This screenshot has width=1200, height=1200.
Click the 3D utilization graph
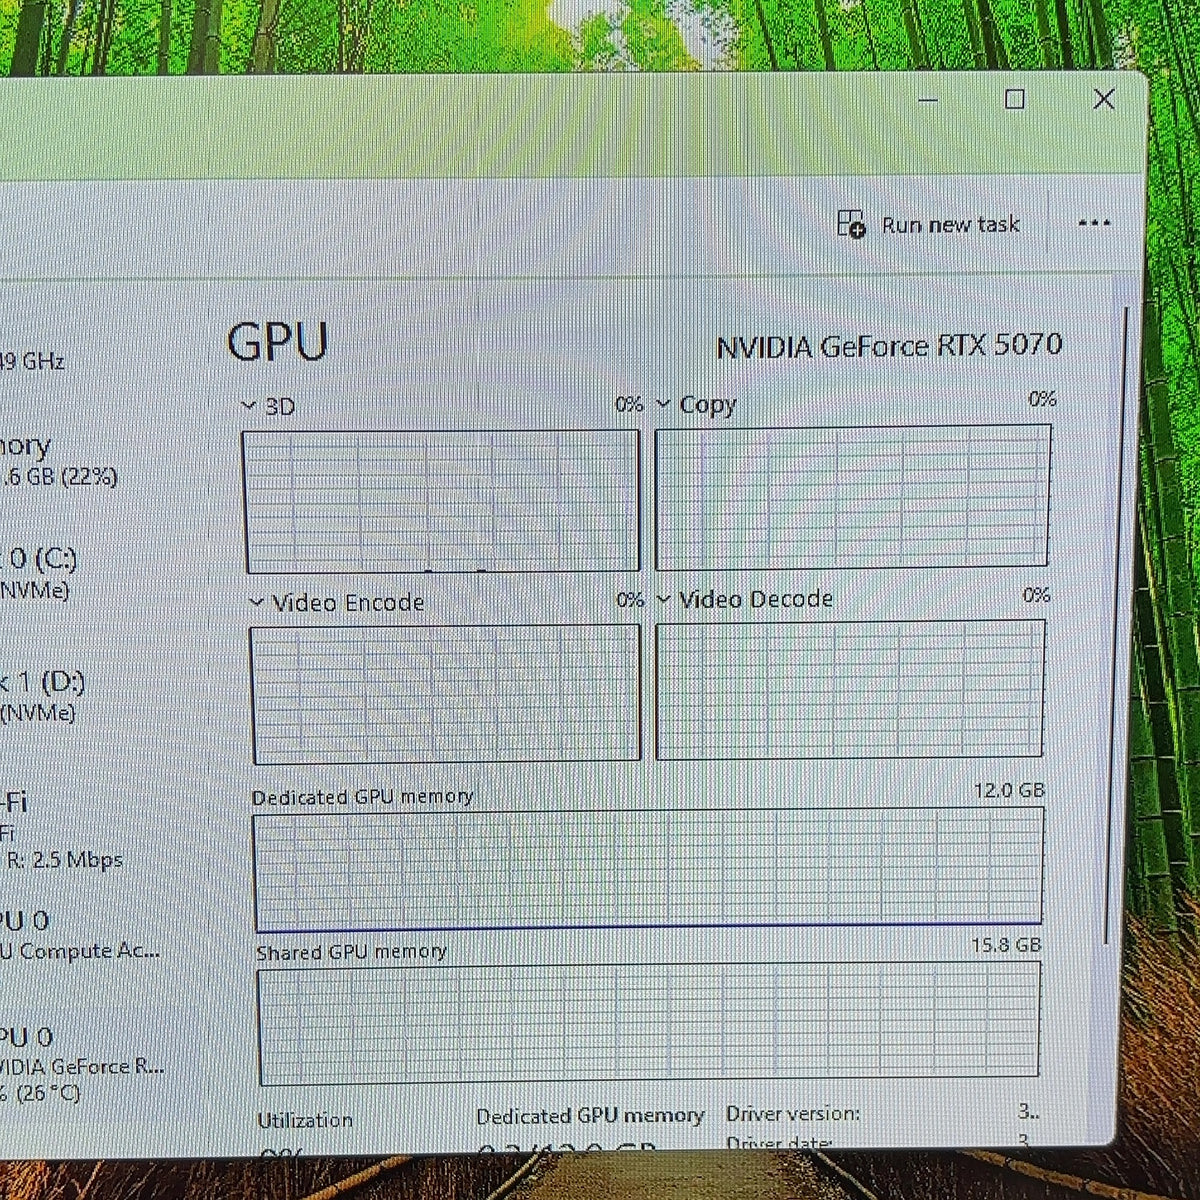click(441, 501)
